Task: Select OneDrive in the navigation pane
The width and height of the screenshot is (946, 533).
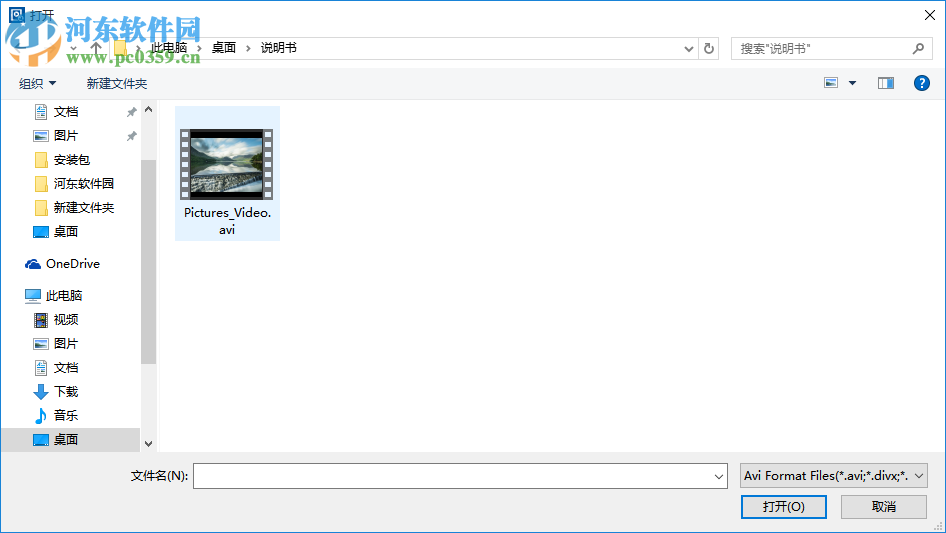Action: coord(72,264)
